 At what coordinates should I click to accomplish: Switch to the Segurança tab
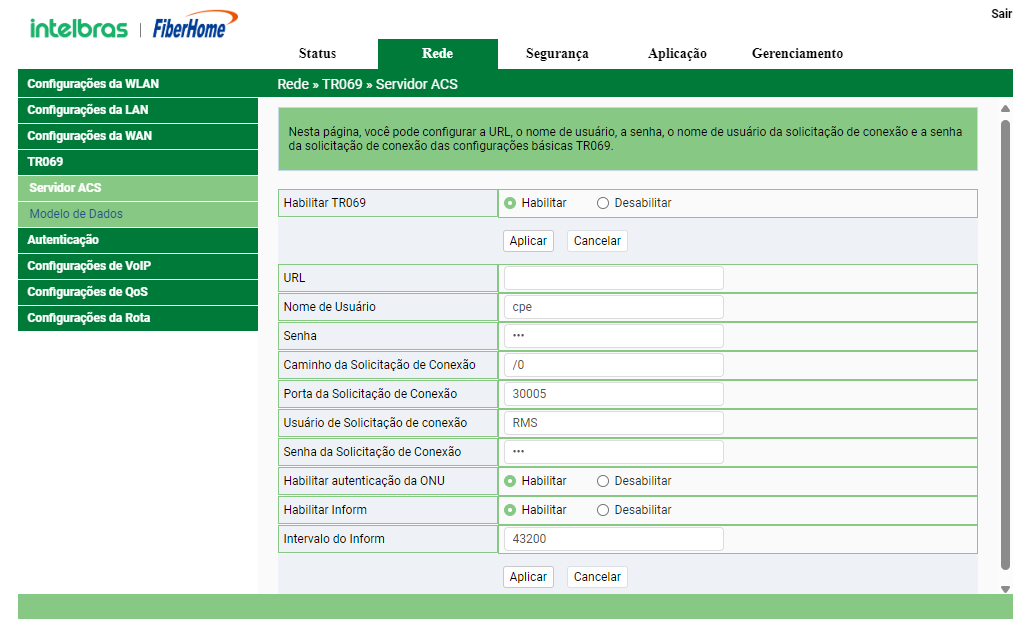click(557, 54)
